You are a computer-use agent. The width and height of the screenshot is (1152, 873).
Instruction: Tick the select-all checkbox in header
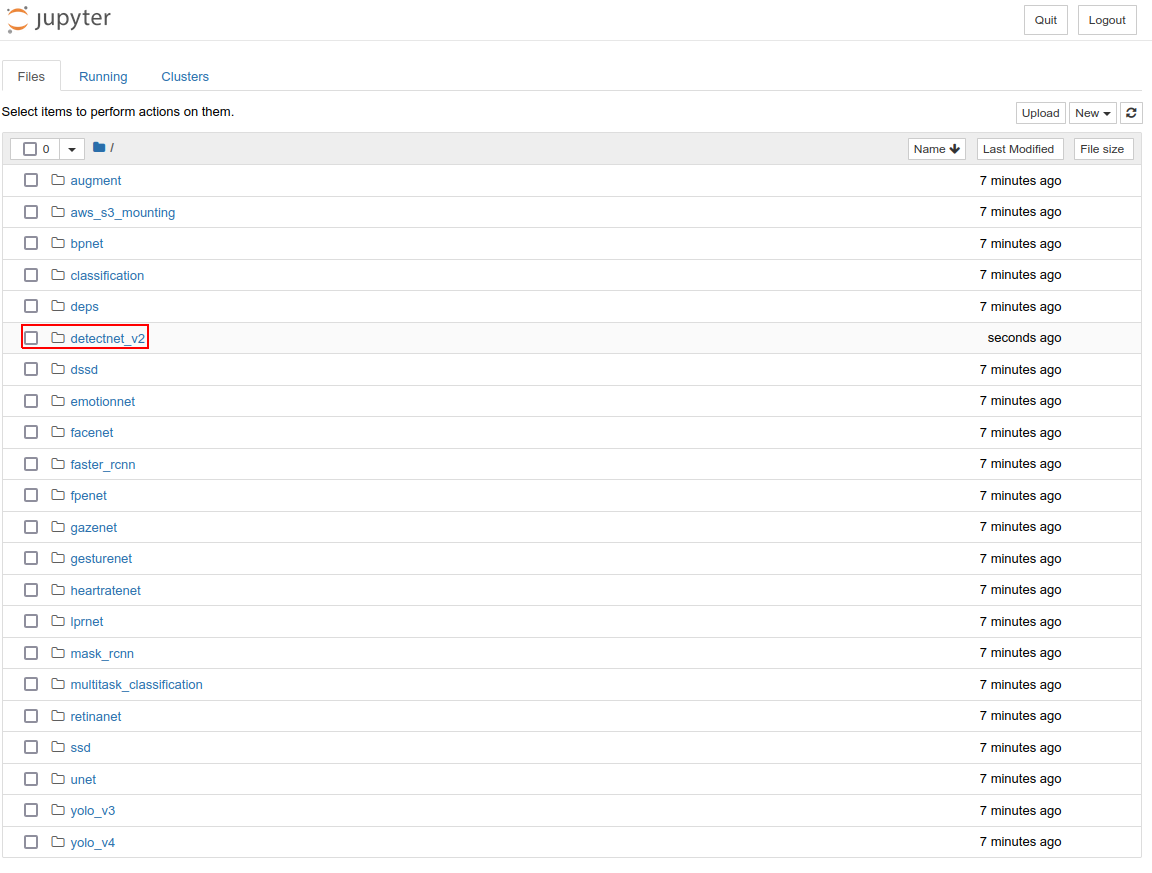point(30,149)
